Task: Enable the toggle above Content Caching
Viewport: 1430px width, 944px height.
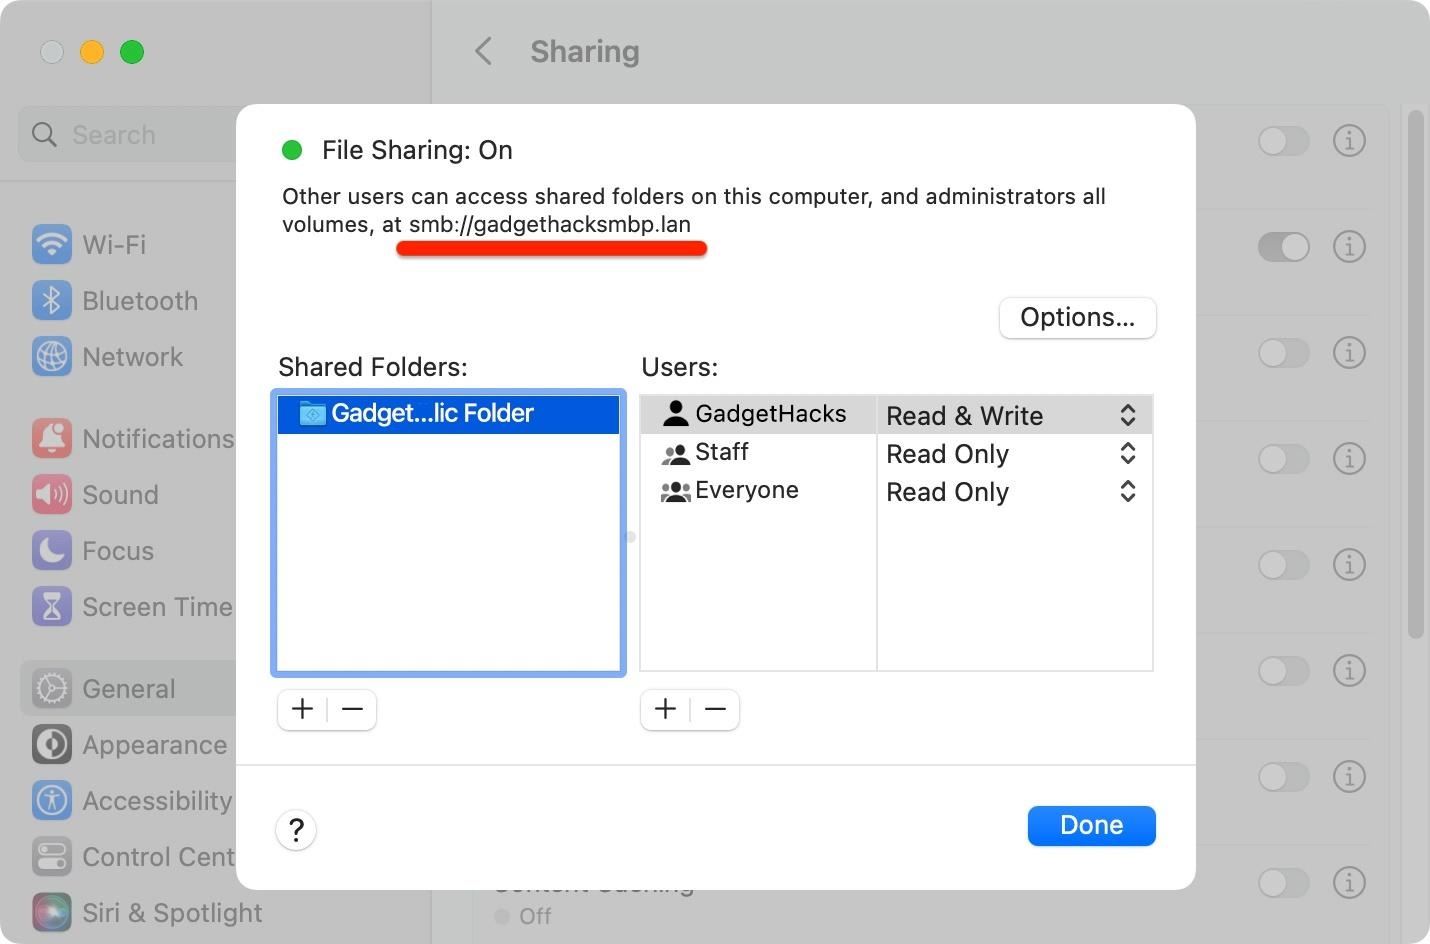Action: click(1284, 776)
